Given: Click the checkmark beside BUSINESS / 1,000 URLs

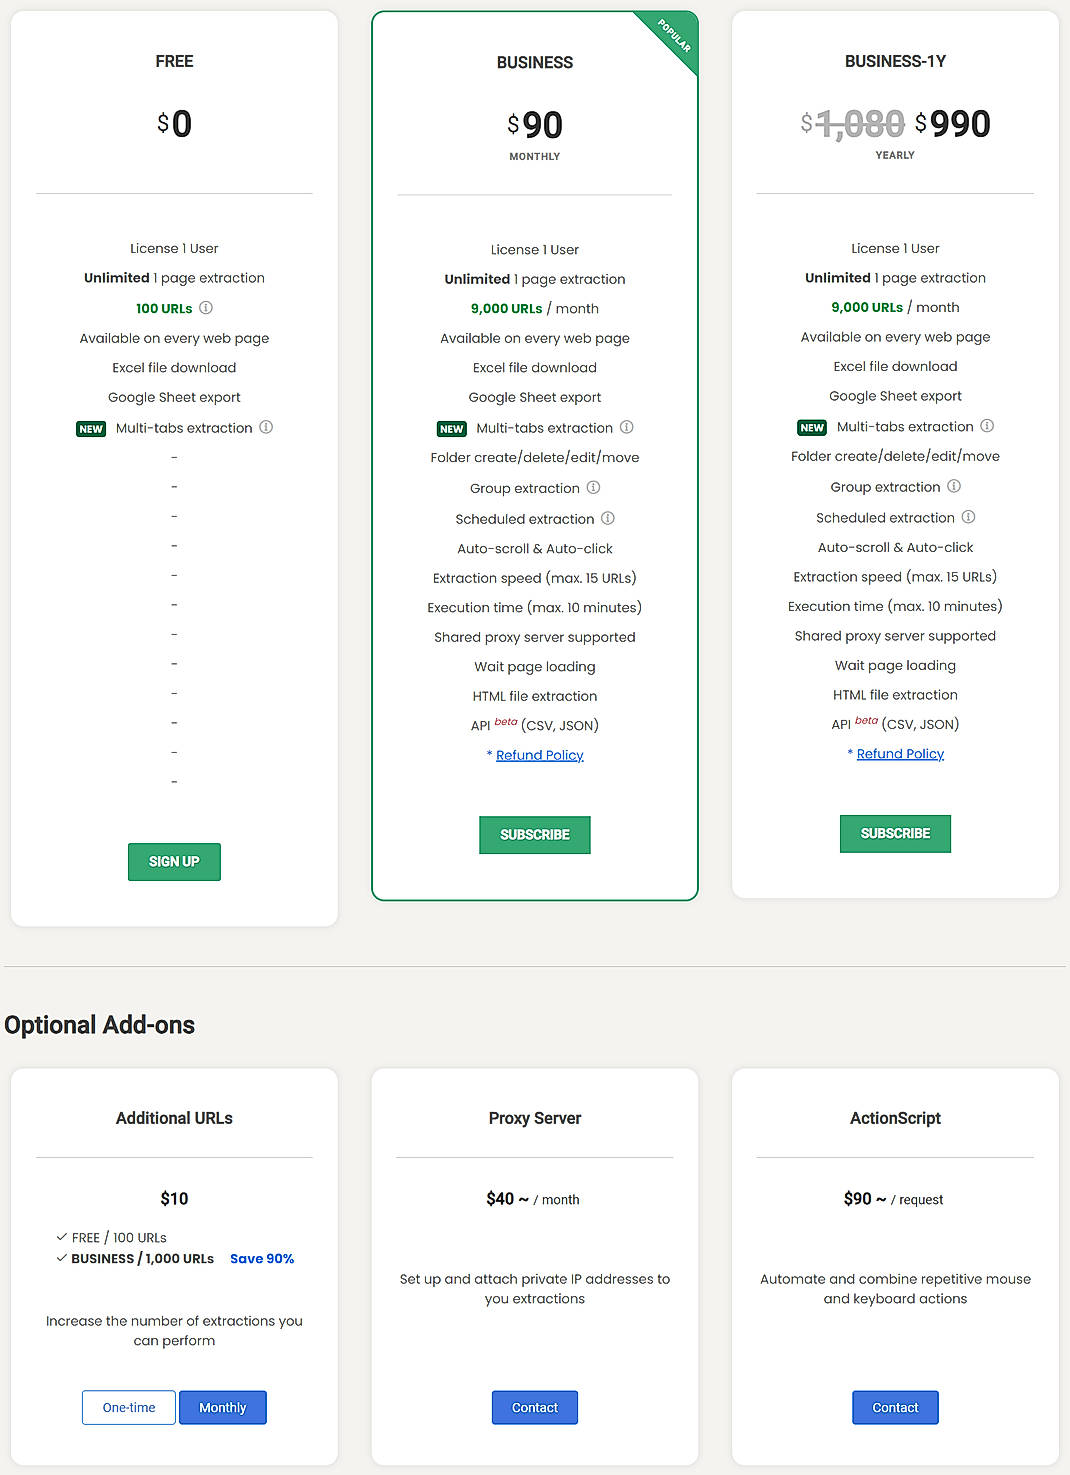Looking at the screenshot, I should (x=60, y=1258).
